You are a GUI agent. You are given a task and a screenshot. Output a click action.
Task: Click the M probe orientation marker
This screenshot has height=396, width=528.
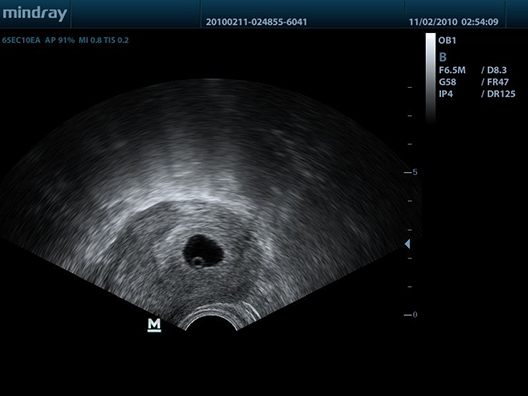click(x=154, y=325)
